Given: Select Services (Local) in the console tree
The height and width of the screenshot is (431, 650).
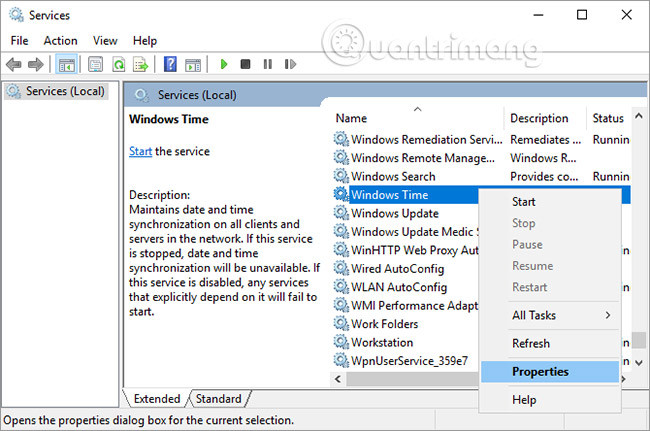Looking at the screenshot, I should [x=62, y=91].
